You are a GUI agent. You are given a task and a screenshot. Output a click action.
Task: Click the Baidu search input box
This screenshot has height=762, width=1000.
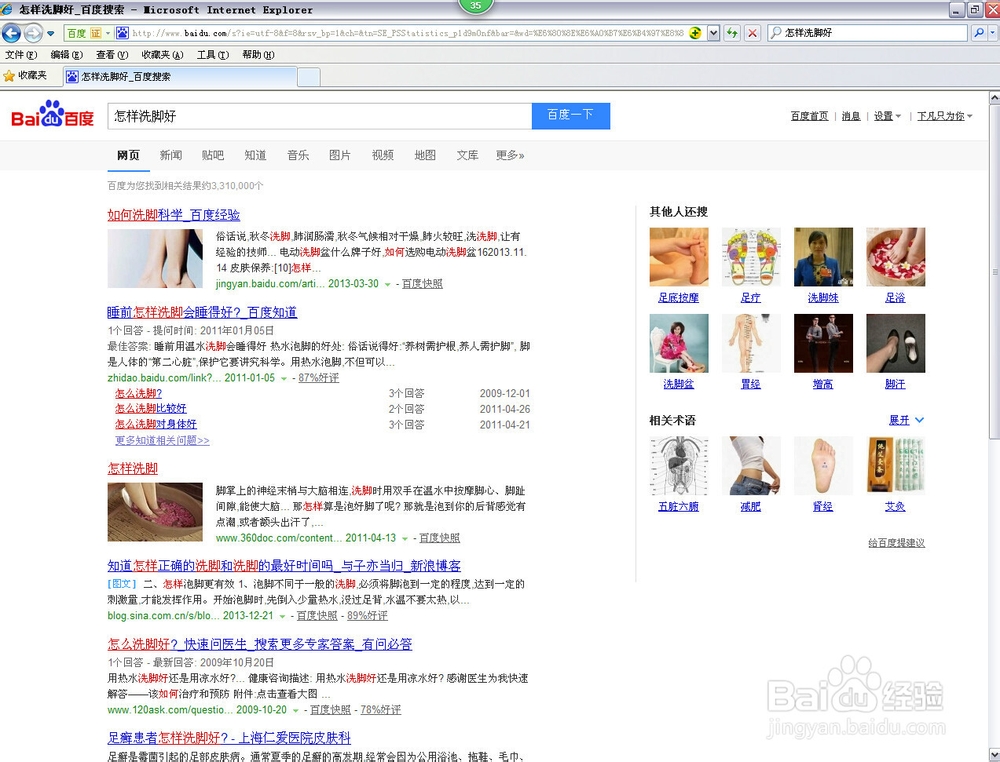tap(320, 116)
